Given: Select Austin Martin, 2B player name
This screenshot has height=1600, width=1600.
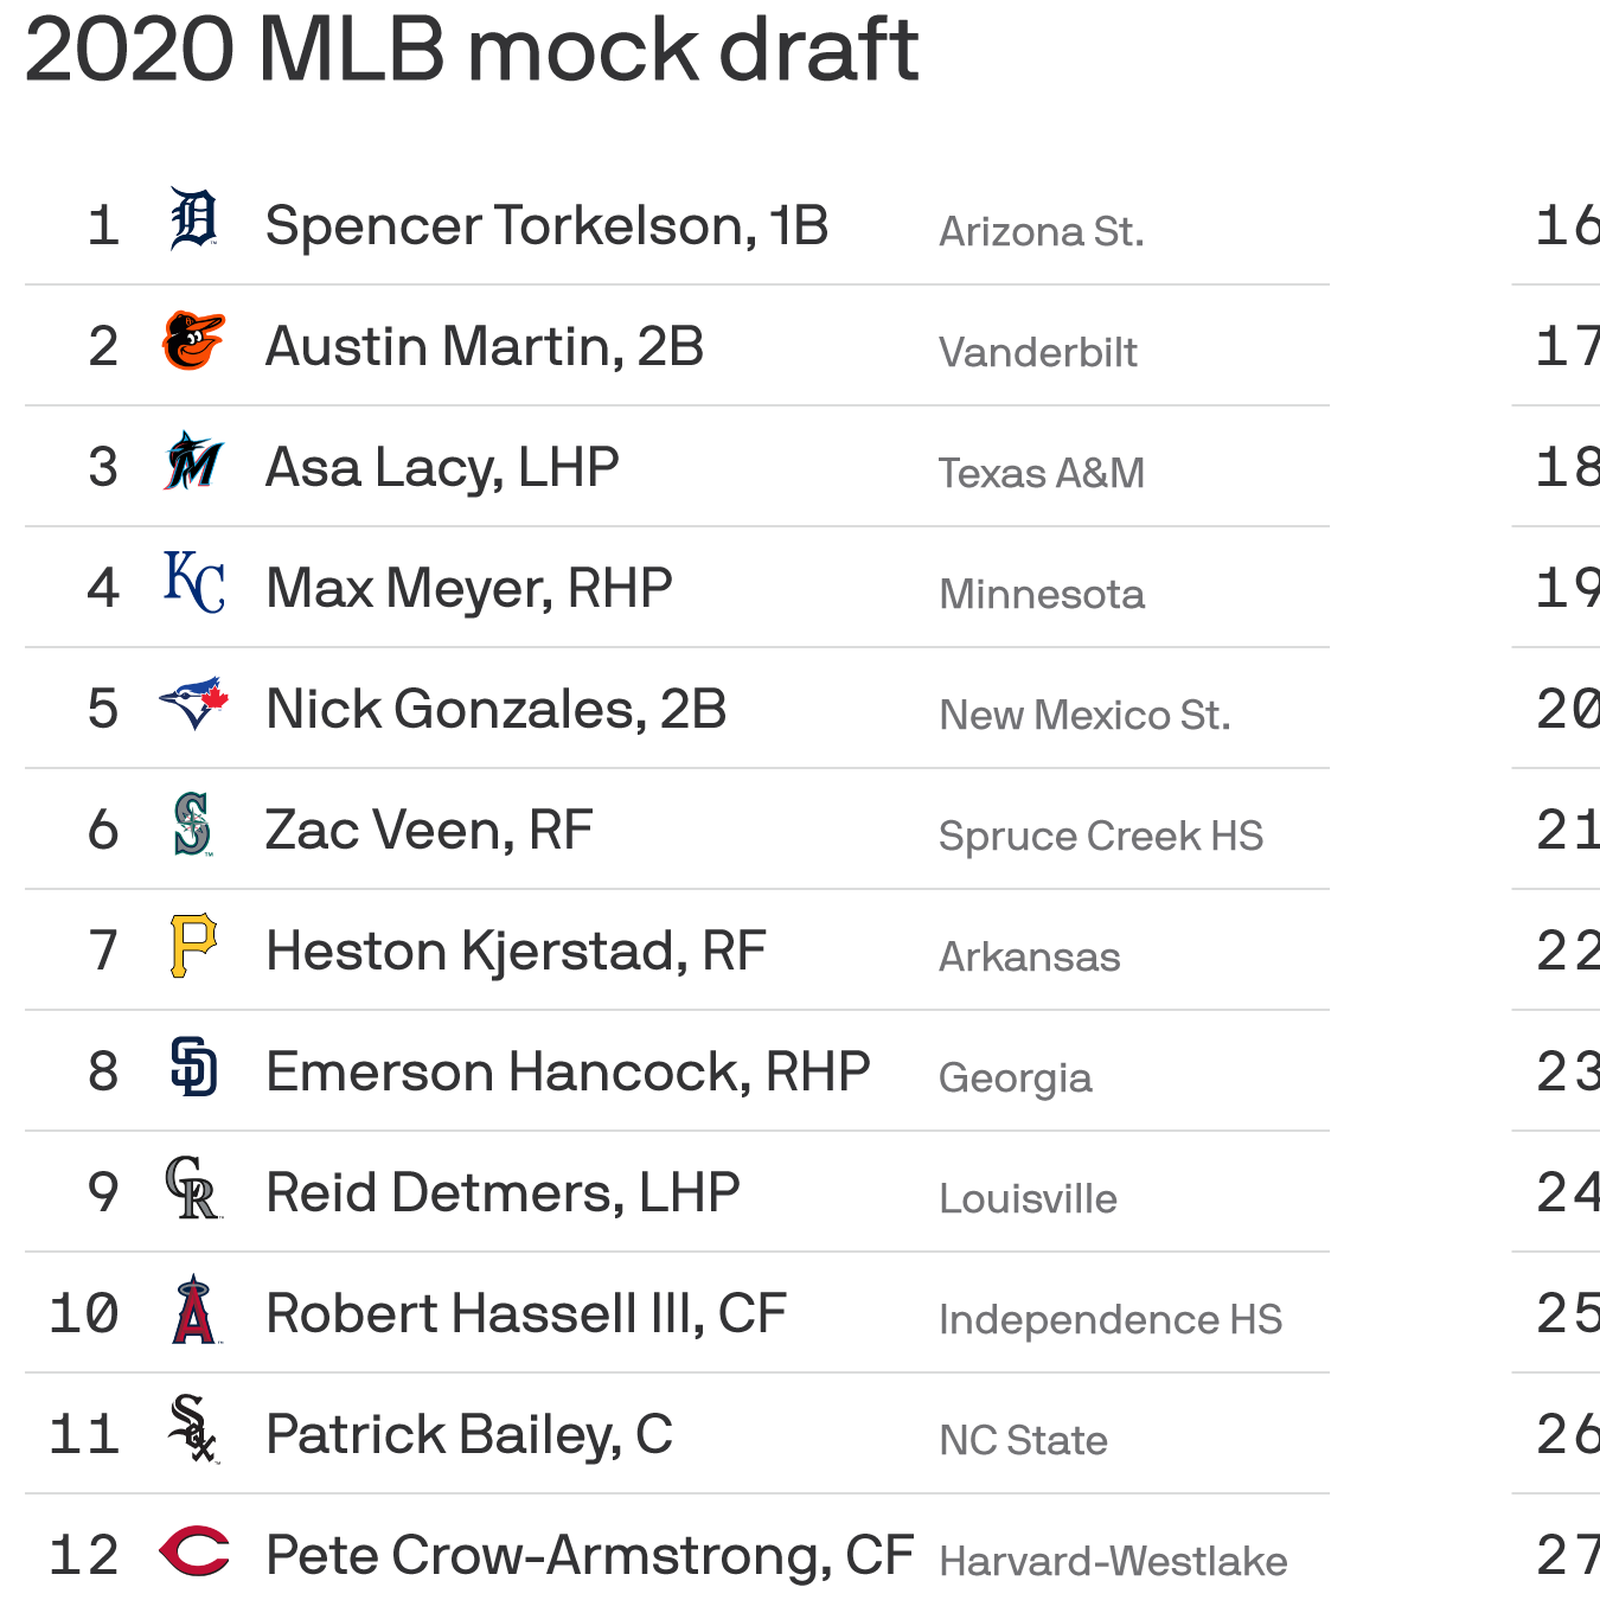Looking at the screenshot, I should [x=484, y=347].
